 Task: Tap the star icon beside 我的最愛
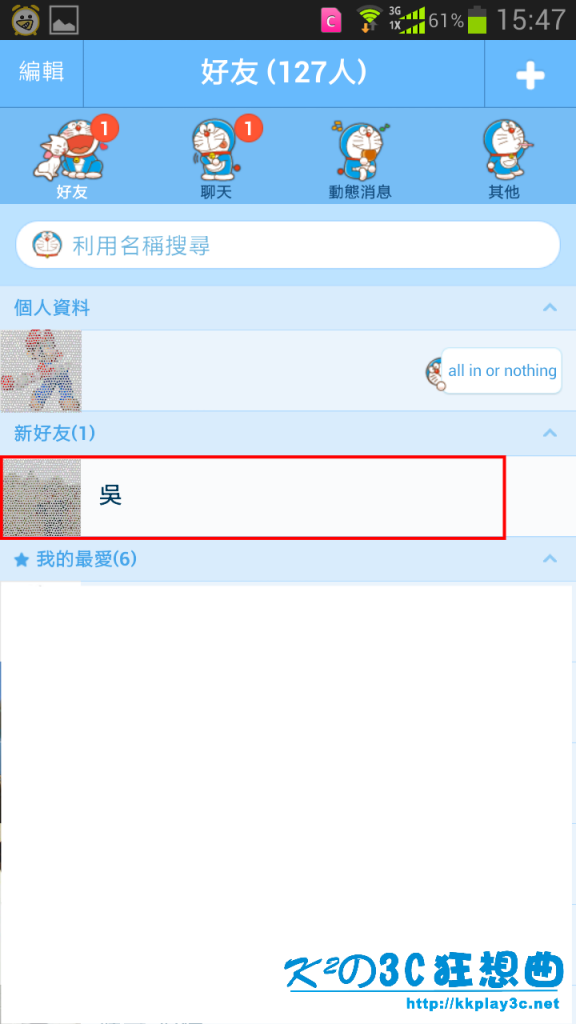[22, 560]
